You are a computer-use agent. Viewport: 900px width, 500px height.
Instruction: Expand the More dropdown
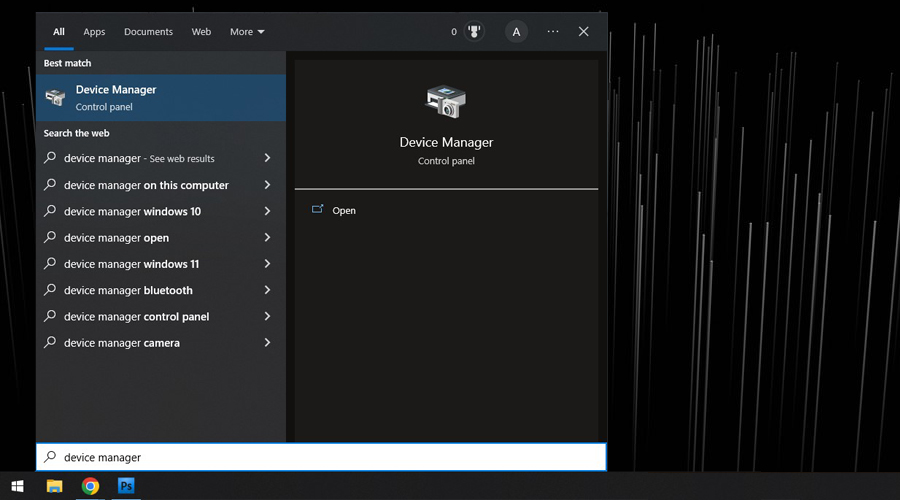pyautogui.click(x=247, y=32)
